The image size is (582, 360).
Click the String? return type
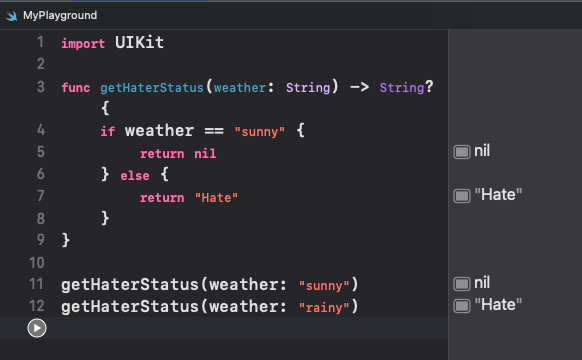tap(406, 88)
